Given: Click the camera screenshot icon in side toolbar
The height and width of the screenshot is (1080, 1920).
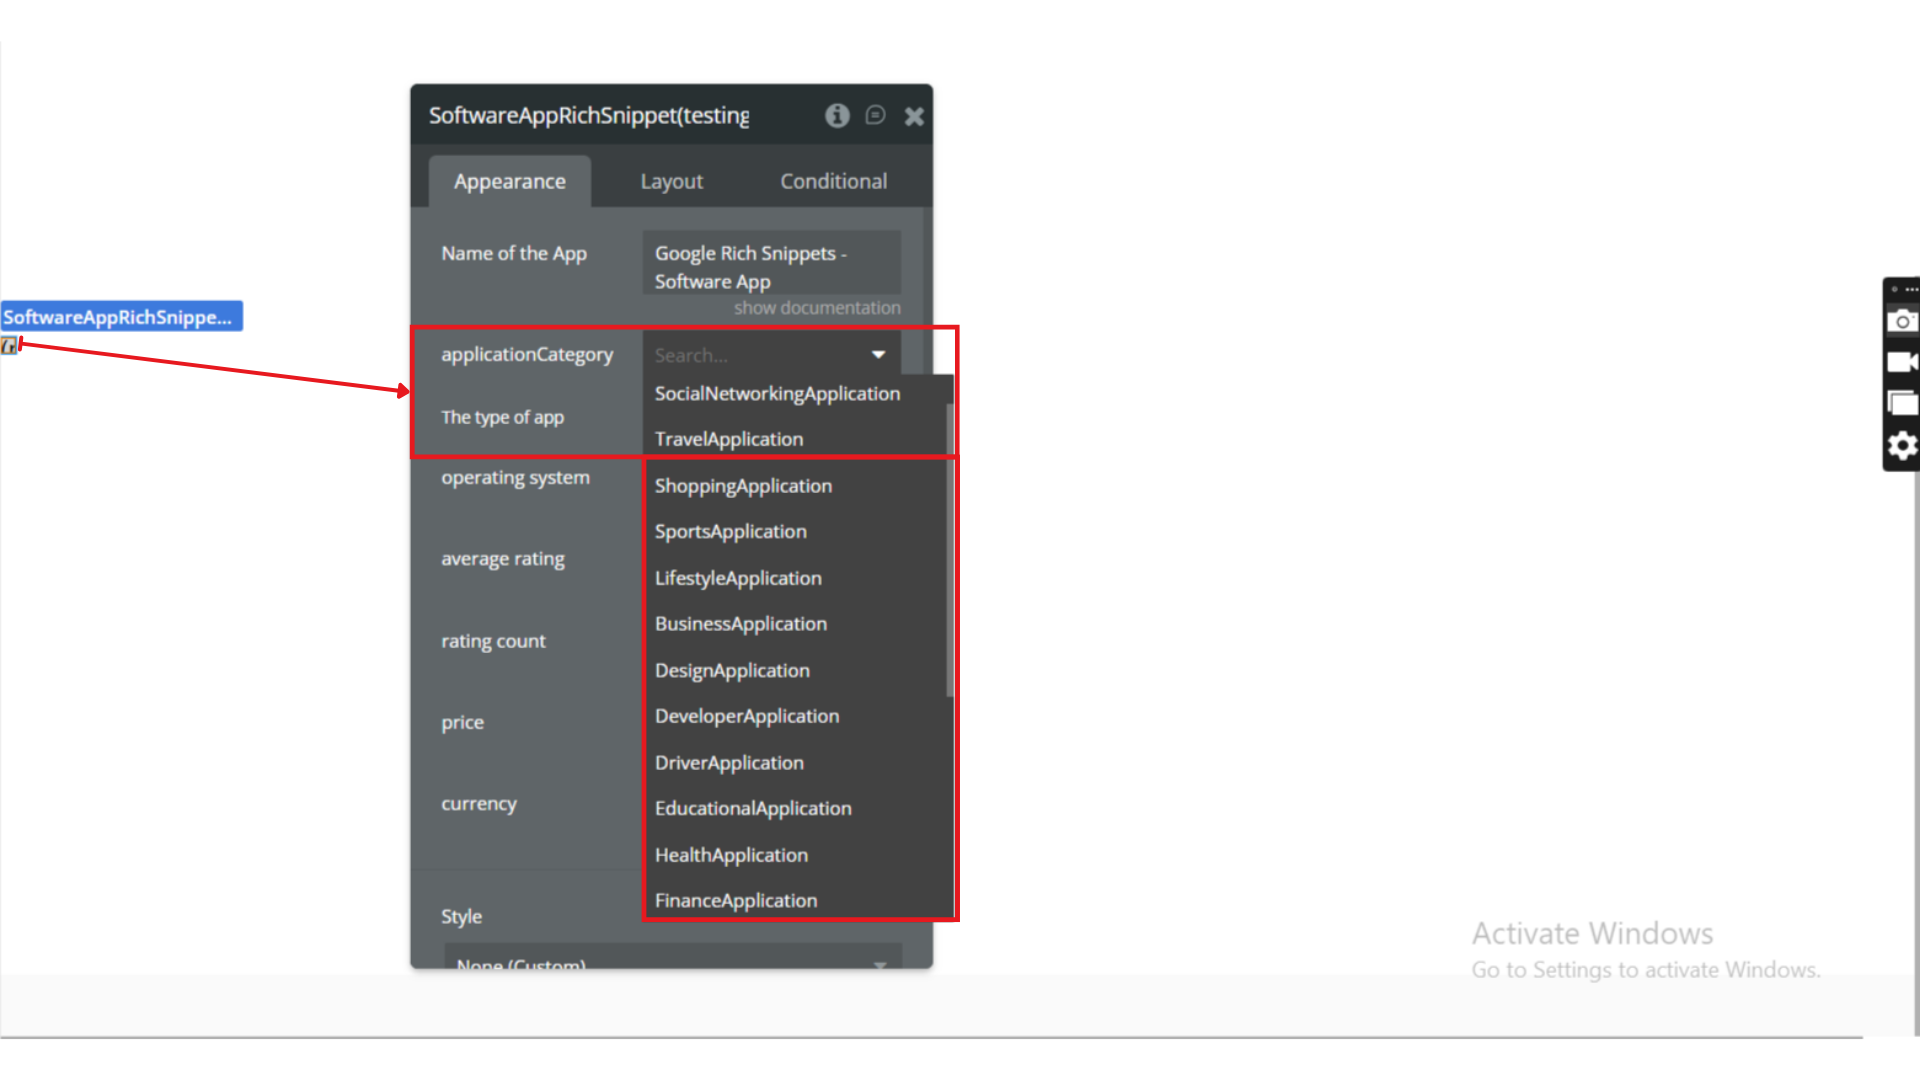Looking at the screenshot, I should coord(1901,321).
